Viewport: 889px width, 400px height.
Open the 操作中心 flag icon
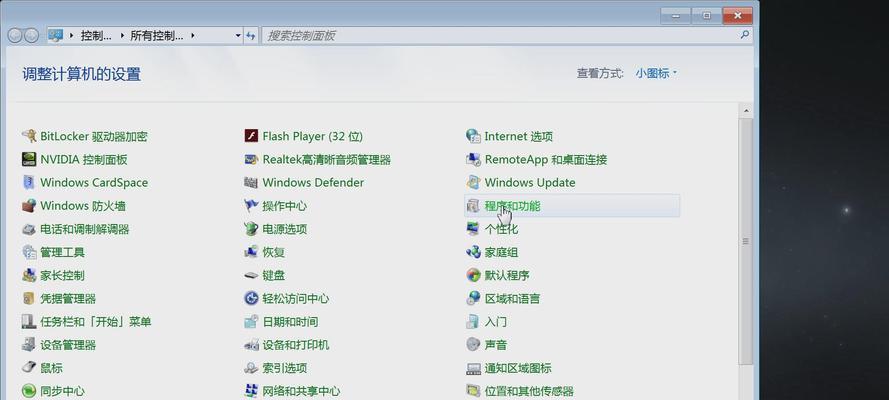251,206
